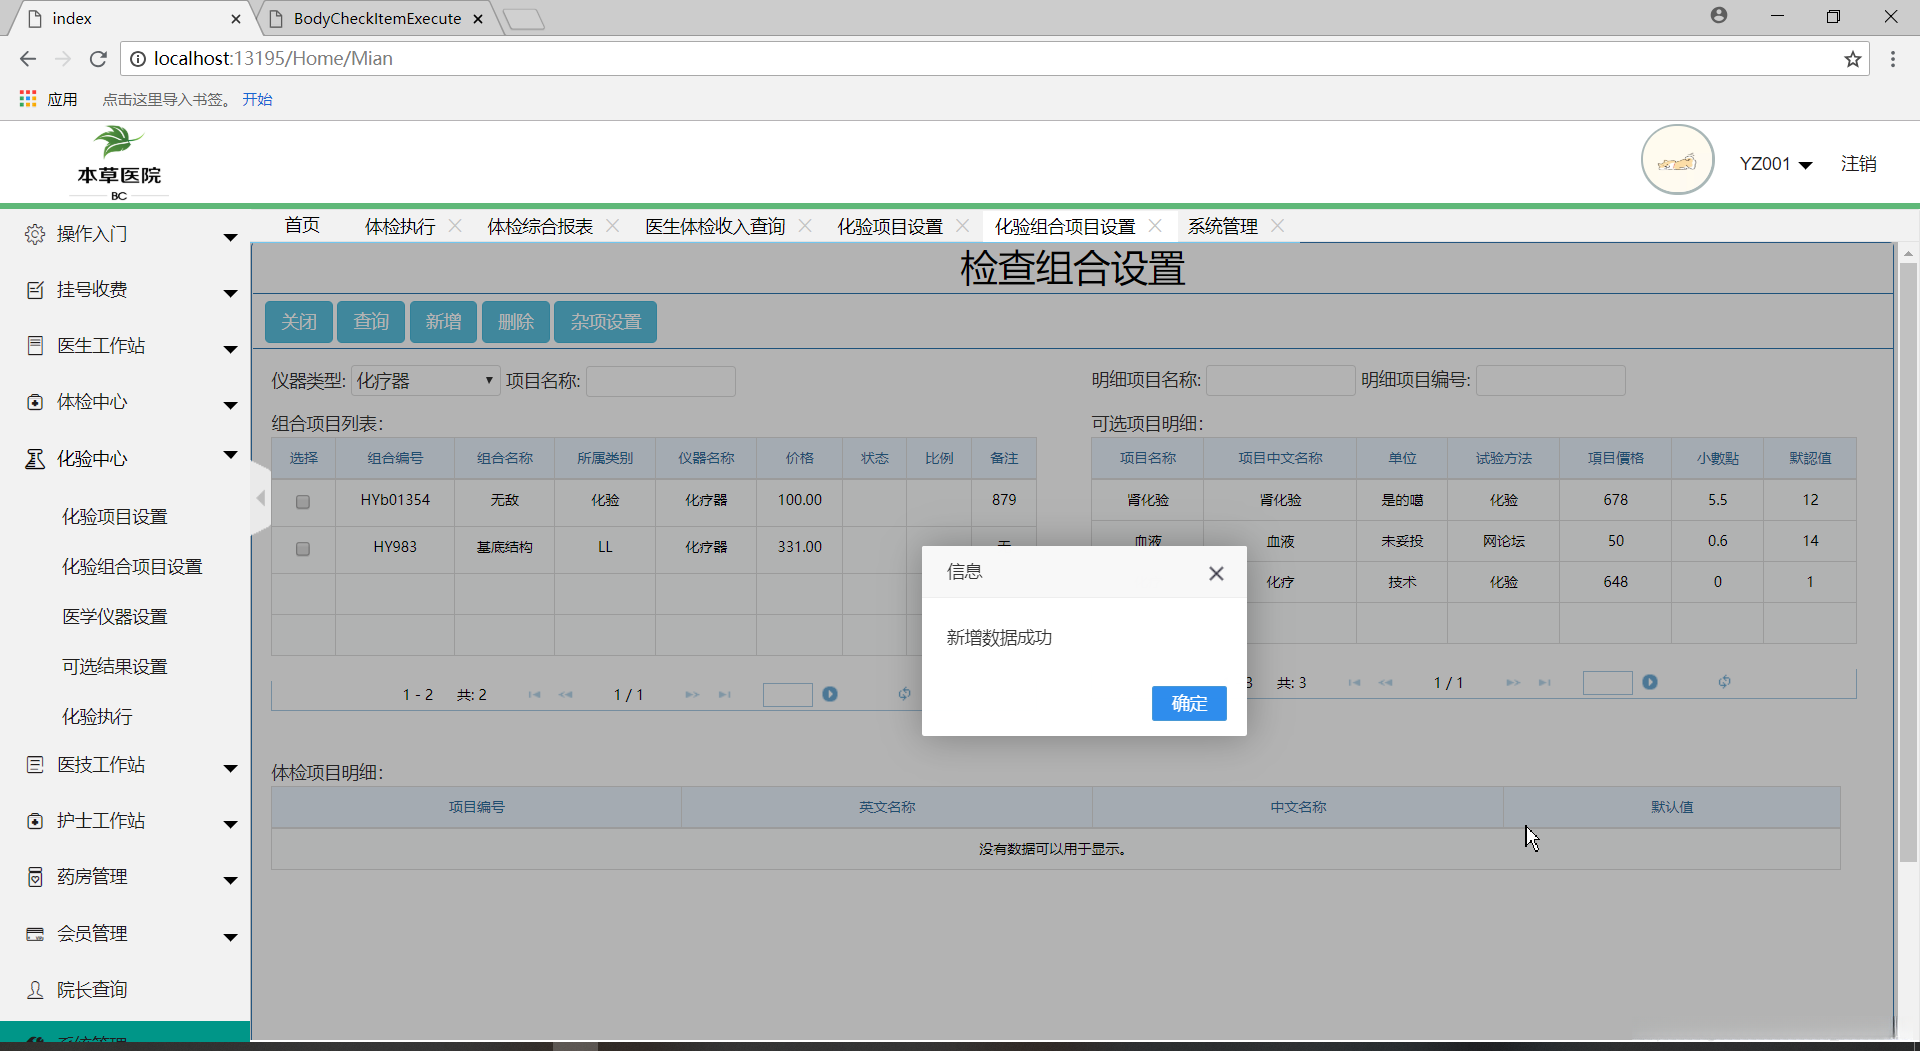
Task: Open Chrome profile account icon
Action: point(1718,16)
